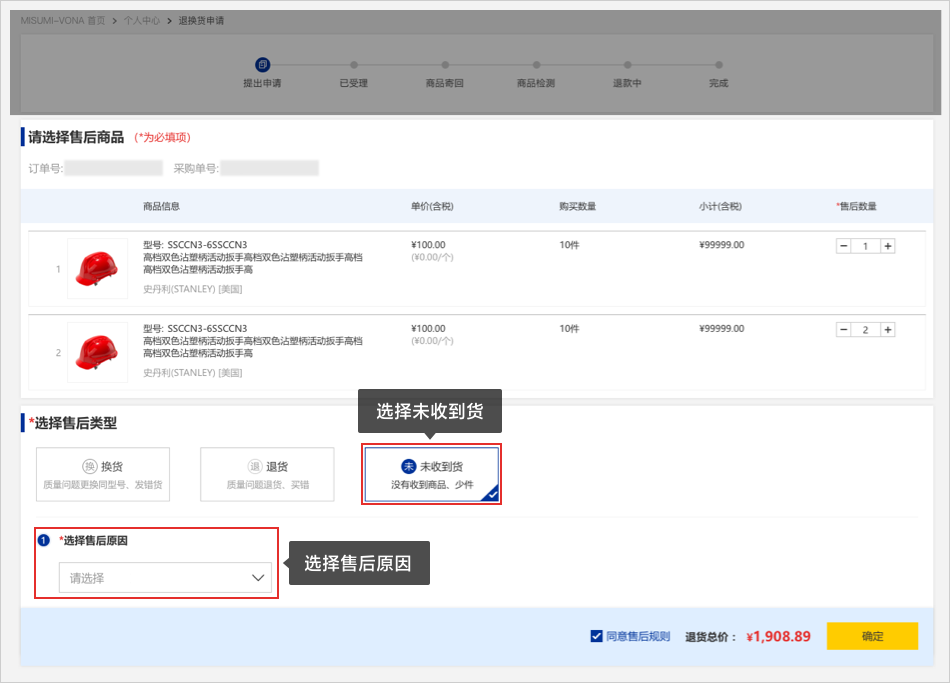Click the second red helmet thumbnail

tap(97, 352)
